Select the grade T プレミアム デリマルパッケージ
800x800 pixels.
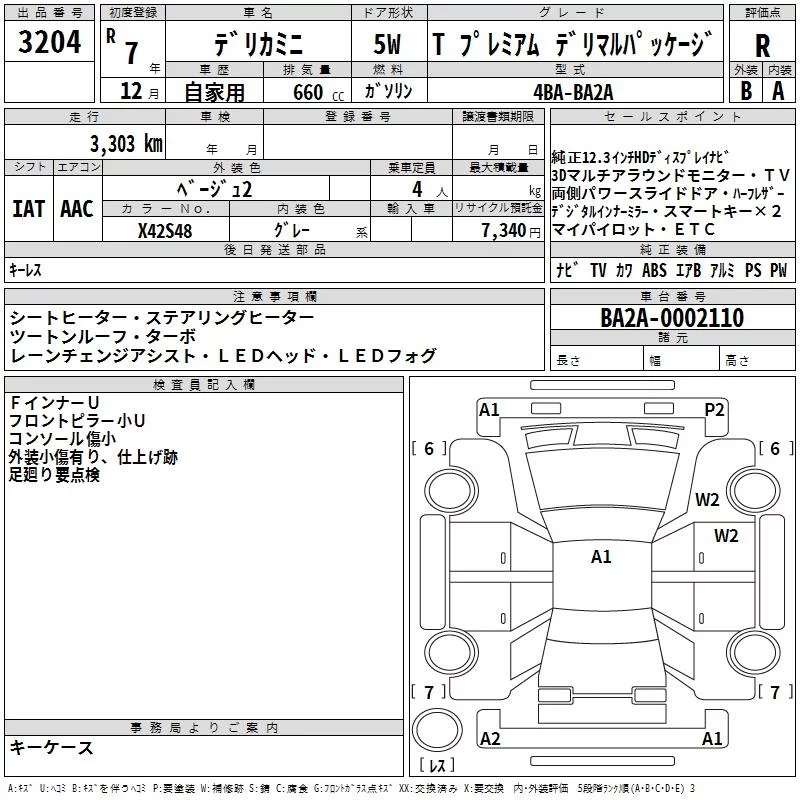pyautogui.click(x=572, y=44)
